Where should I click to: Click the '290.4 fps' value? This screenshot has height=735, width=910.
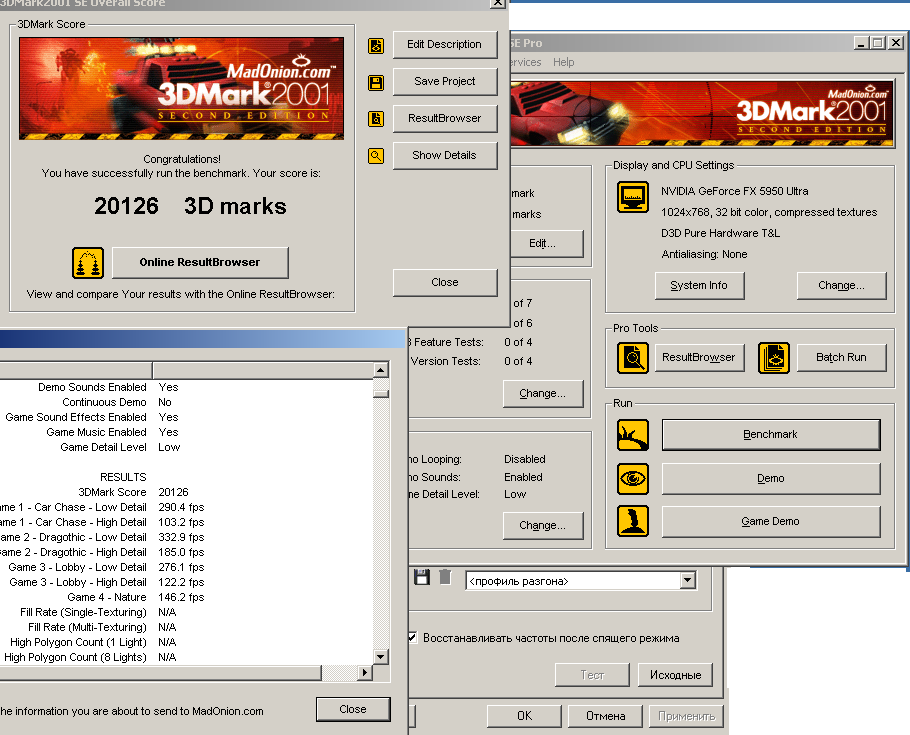point(181,507)
